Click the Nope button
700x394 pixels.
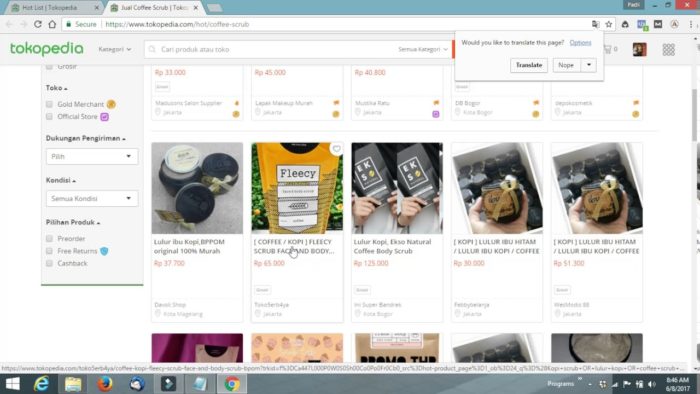click(566, 65)
